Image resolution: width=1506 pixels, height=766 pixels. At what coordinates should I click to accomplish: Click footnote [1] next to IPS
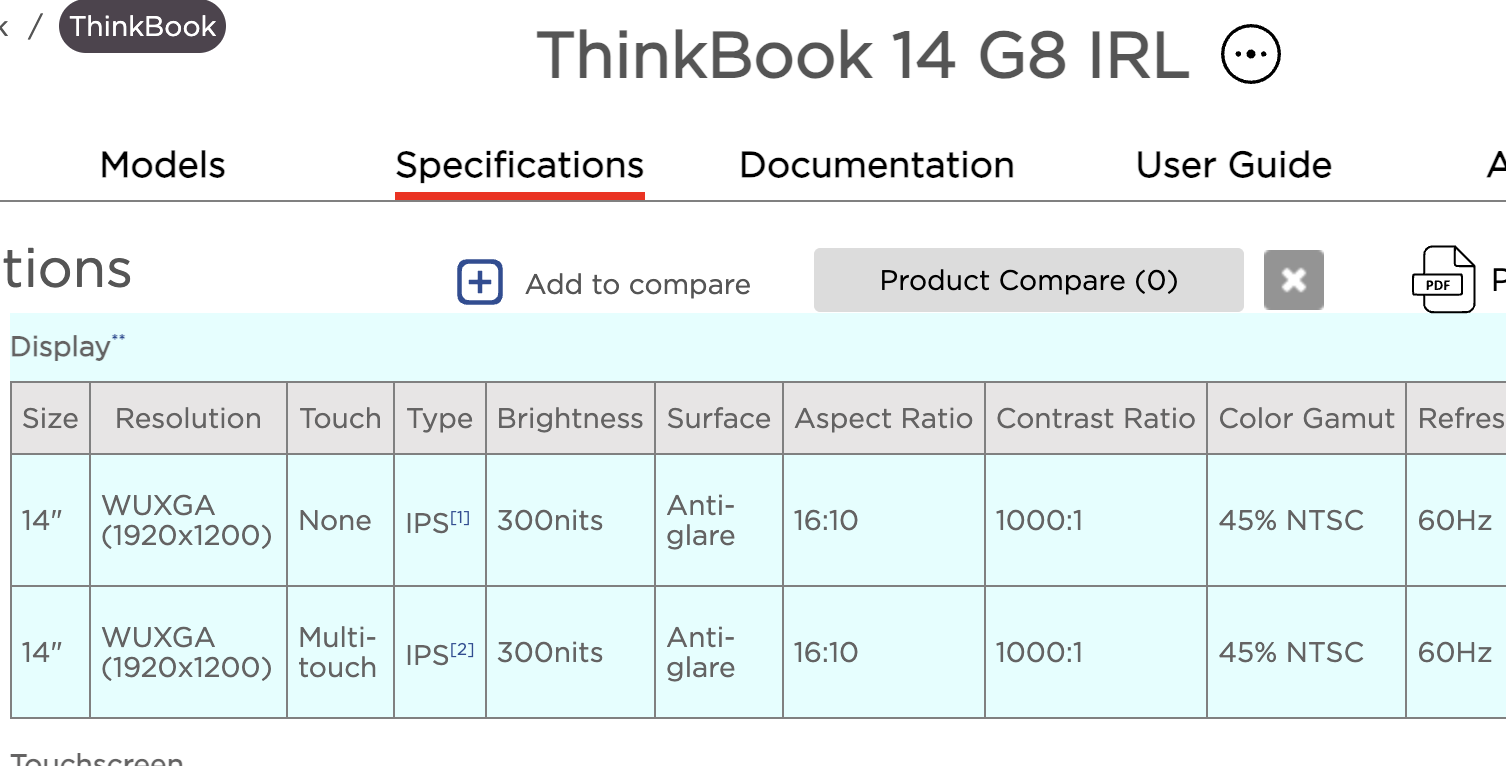pyautogui.click(x=460, y=517)
